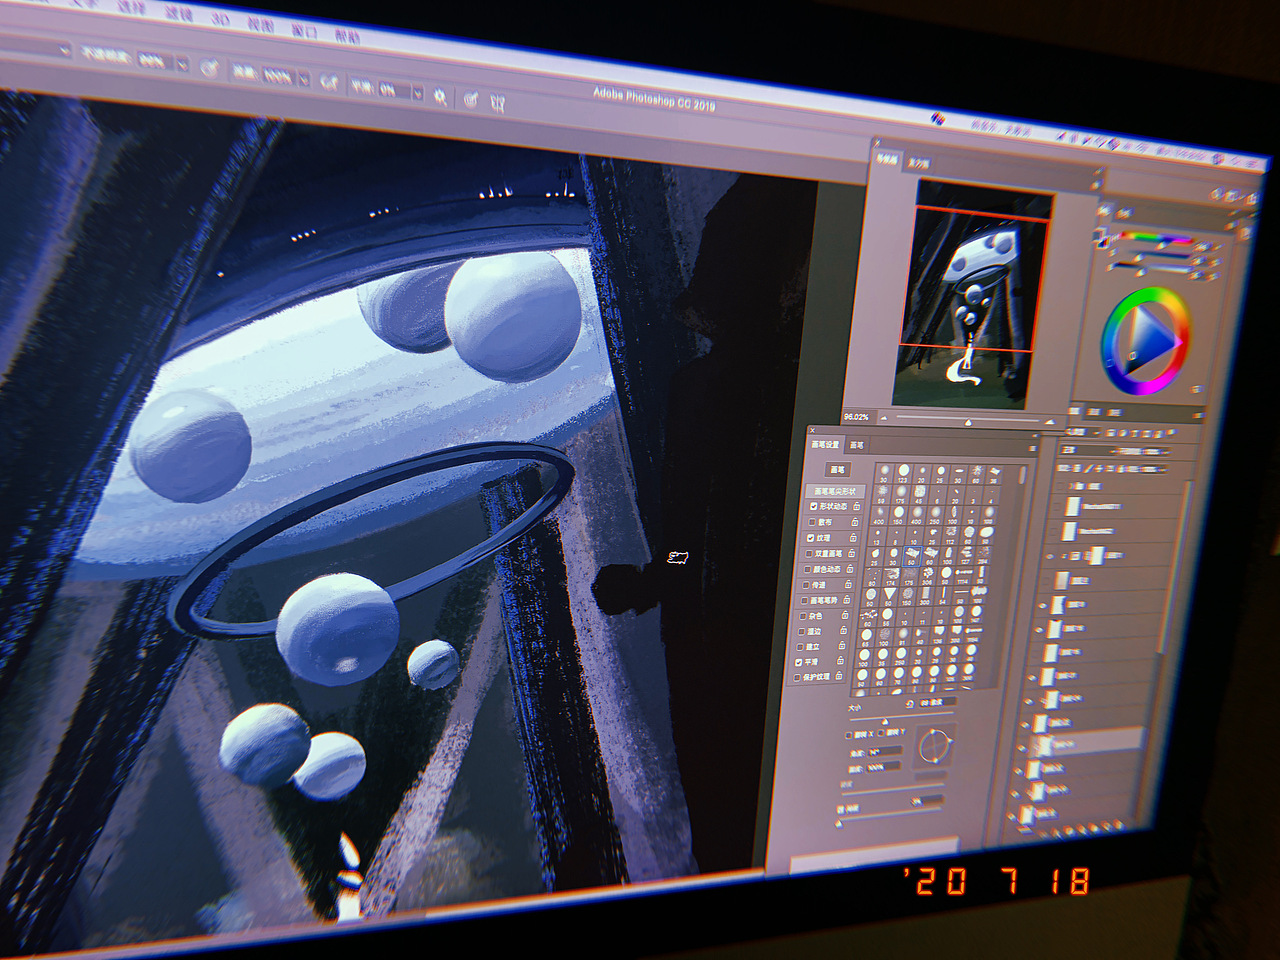The height and width of the screenshot is (960, 1280).
Task: Open smoothing options gear icon
Action: (x=439, y=96)
